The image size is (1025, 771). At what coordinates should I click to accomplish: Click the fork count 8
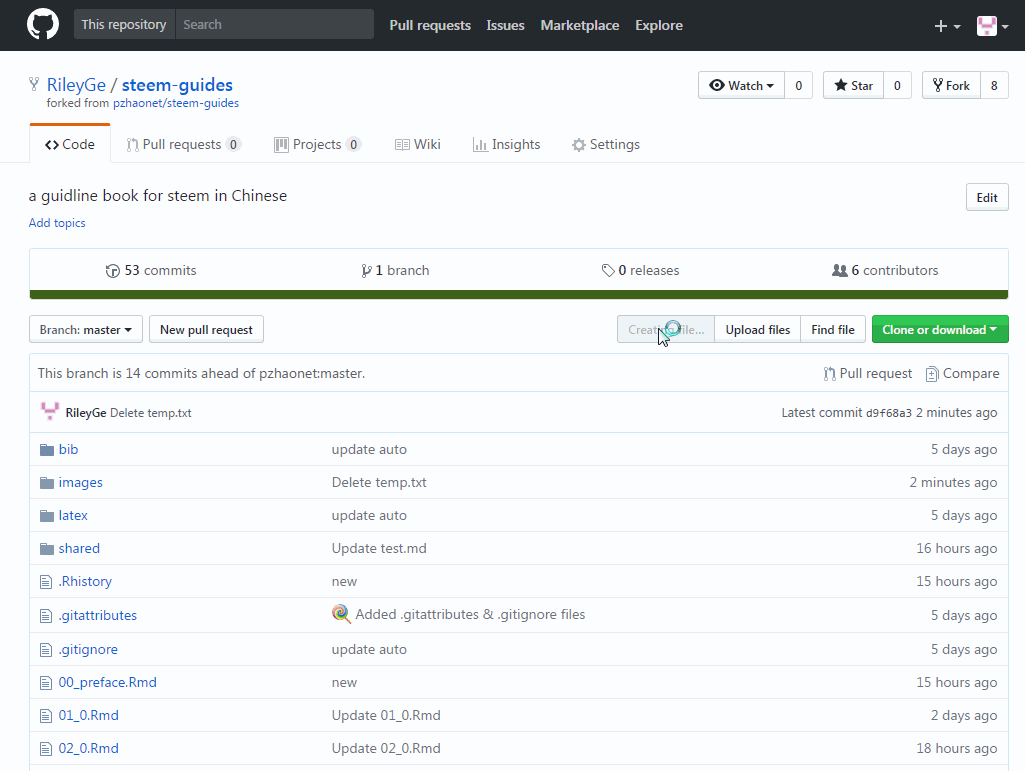994,86
